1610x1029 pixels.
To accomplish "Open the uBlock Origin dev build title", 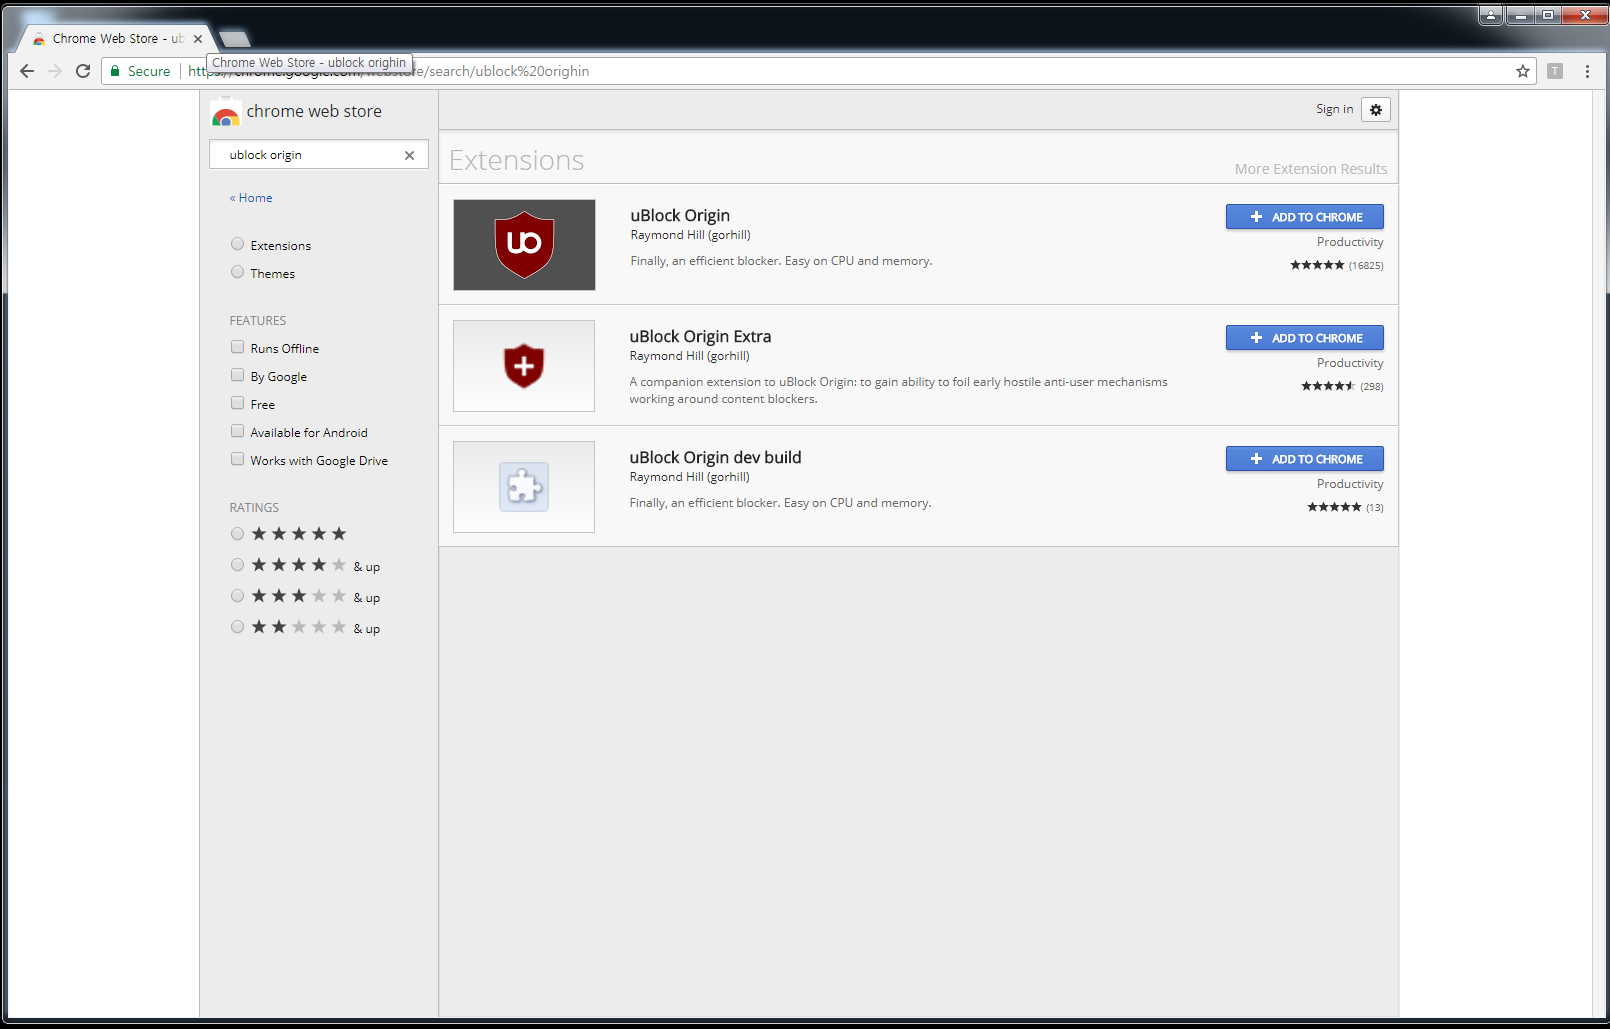I will (x=715, y=458).
